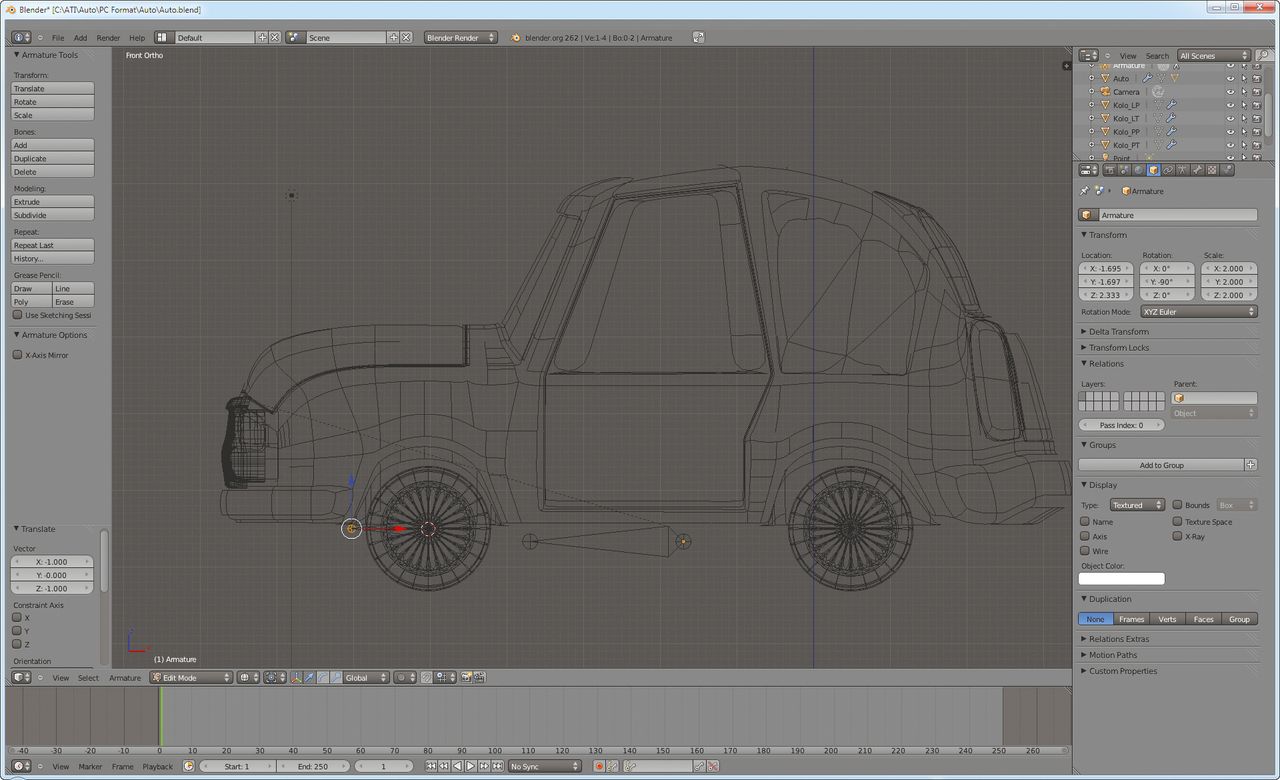
Task: Click the modifier wrench icon on Kolo_PT row
Action: pyautogui.click(x=1171, y=144)
